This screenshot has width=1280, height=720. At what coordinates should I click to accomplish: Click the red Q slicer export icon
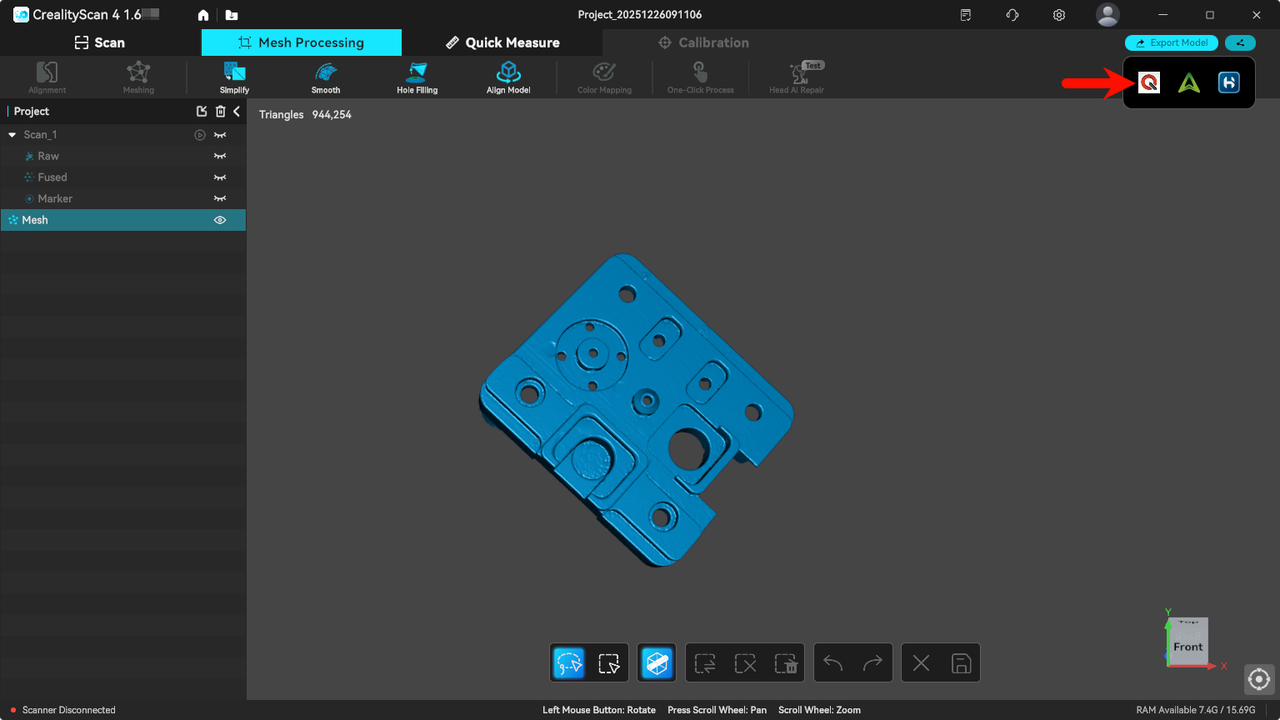[1148, 82]
